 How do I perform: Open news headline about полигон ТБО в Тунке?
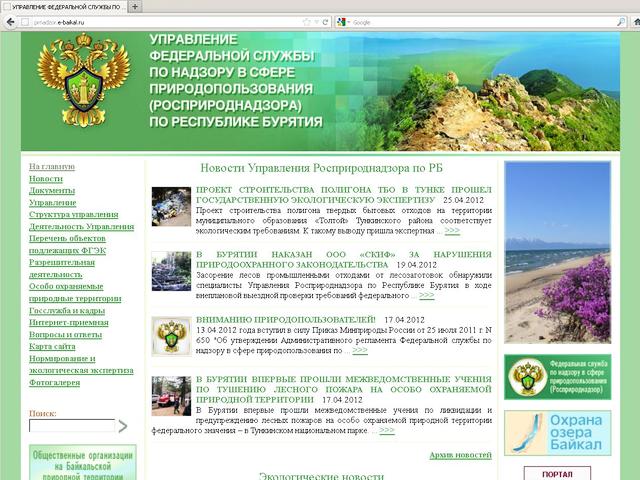point(344,195)
